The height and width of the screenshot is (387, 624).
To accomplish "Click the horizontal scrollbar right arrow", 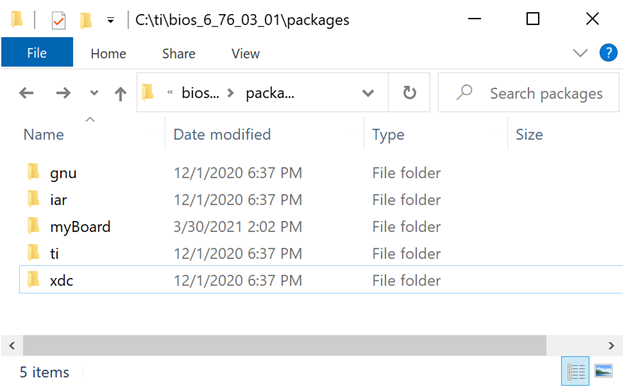I will pyautogui.click(x=611, y=345).
